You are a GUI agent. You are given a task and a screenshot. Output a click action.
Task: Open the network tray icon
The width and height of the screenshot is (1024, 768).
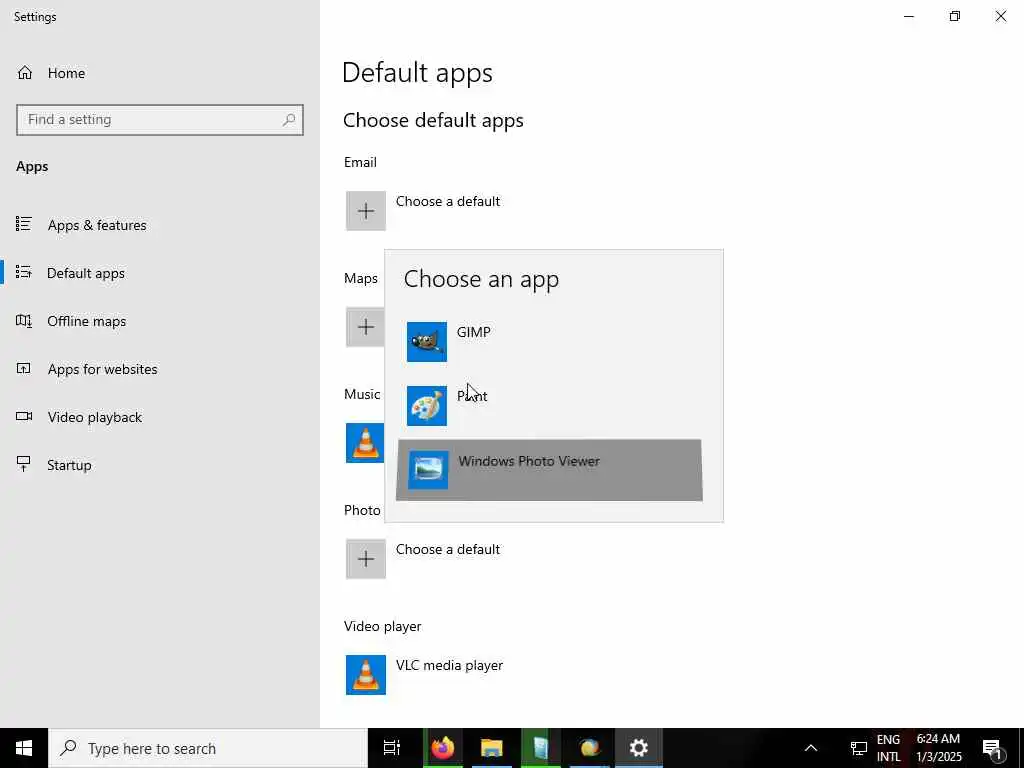(x=858, y=748)
